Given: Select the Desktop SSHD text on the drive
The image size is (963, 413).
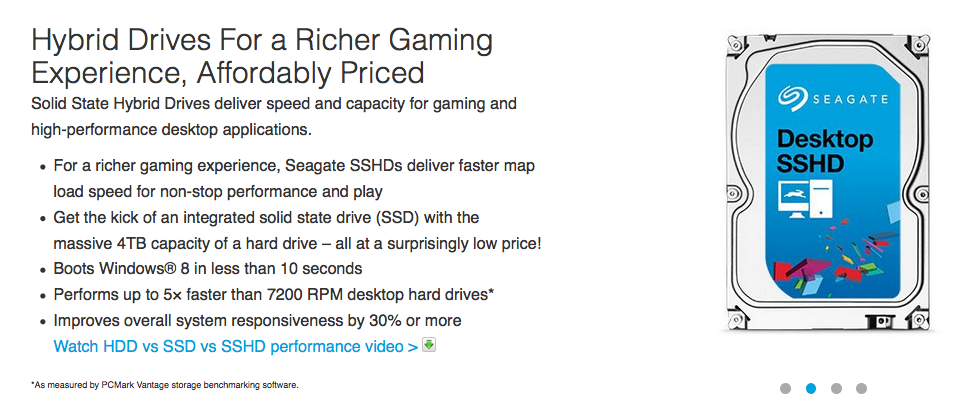Looking at the screenshot, I should (824, 151).
